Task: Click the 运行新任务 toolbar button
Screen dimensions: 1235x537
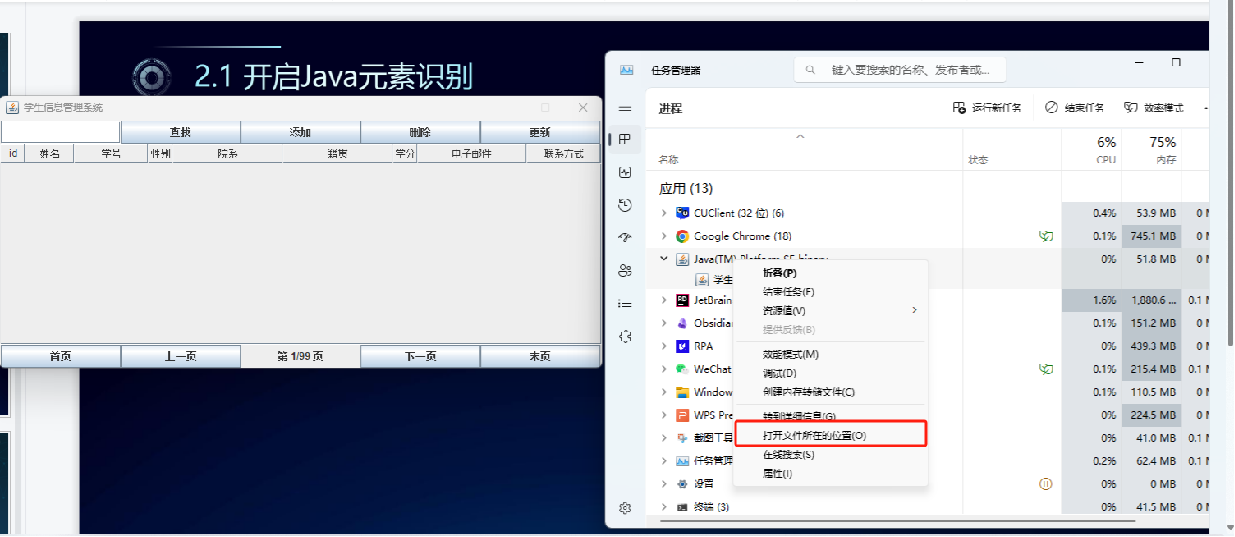Action: (x=987, y=108)
